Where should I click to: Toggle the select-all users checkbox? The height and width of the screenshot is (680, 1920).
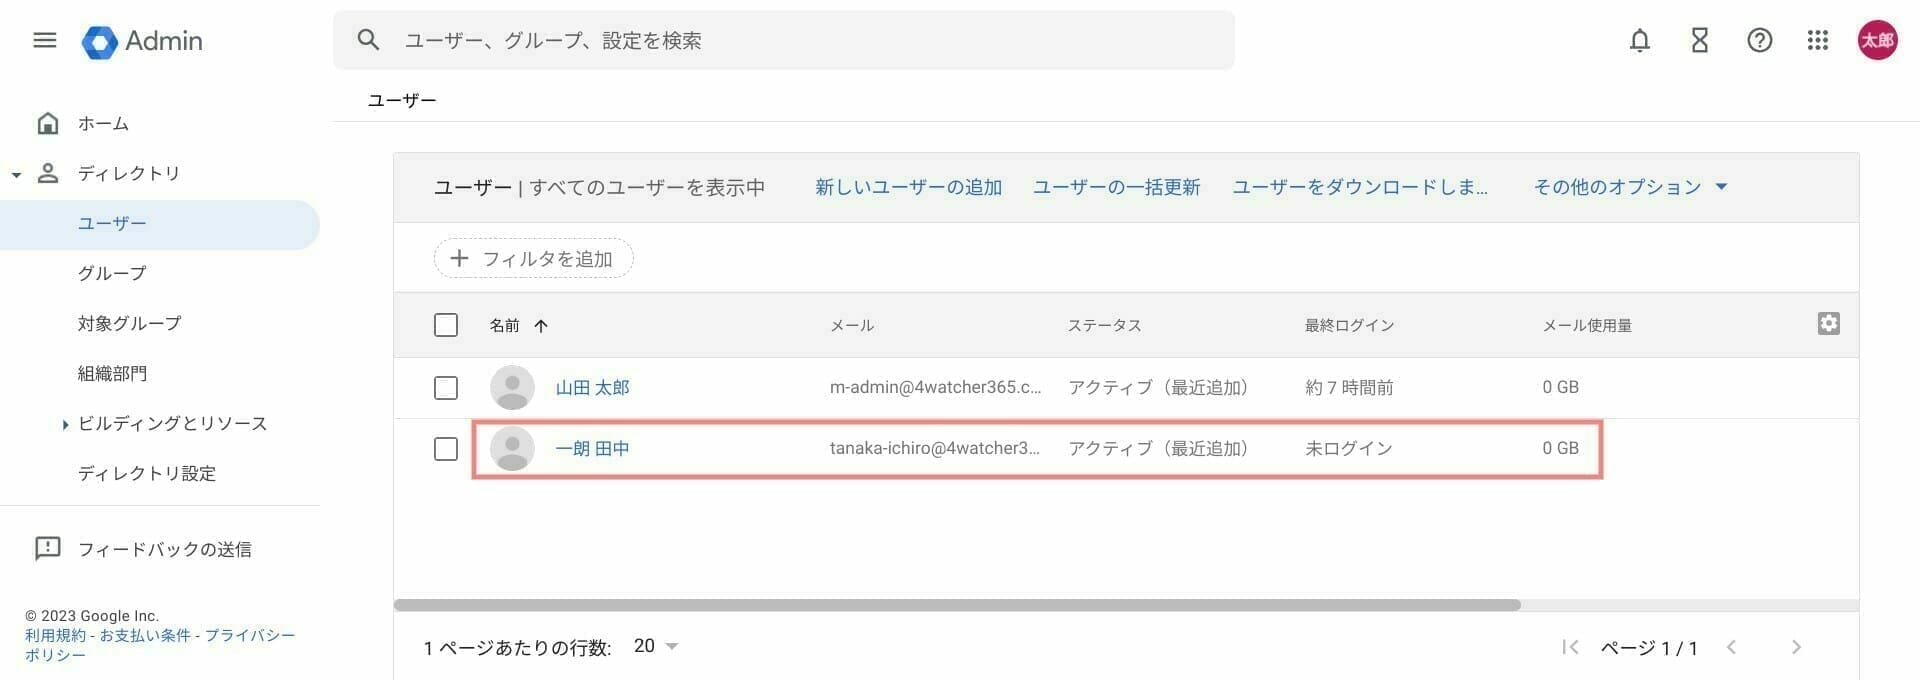[x=446, y=325]
